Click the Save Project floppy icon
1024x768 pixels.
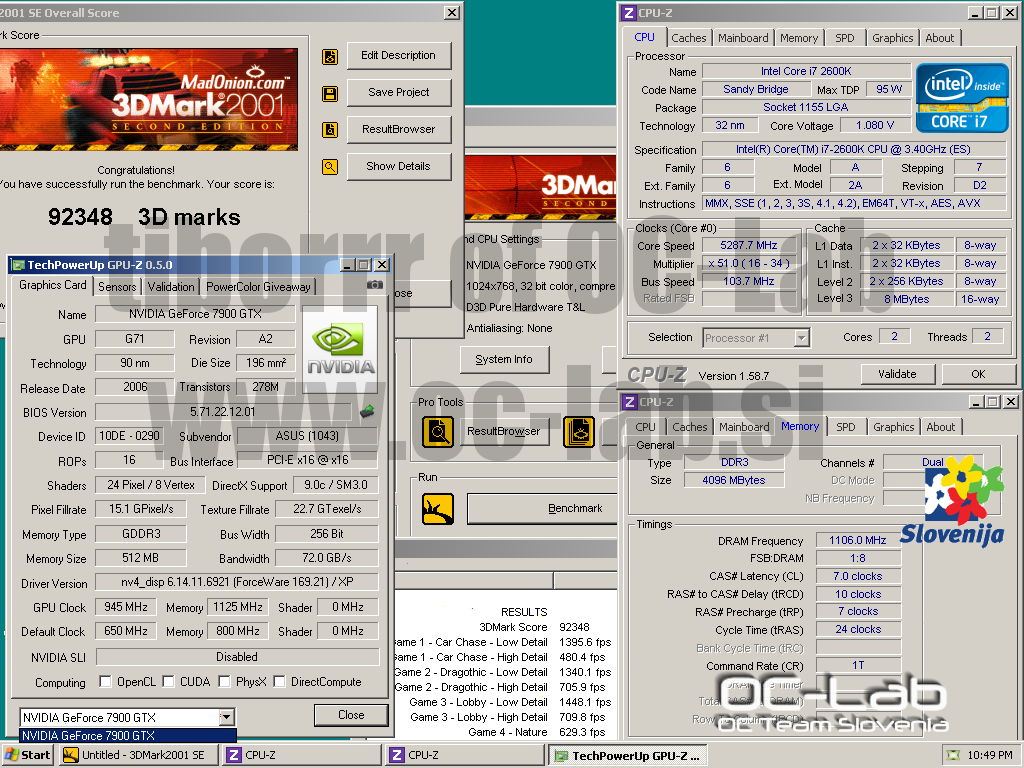(x=330, y=93)
